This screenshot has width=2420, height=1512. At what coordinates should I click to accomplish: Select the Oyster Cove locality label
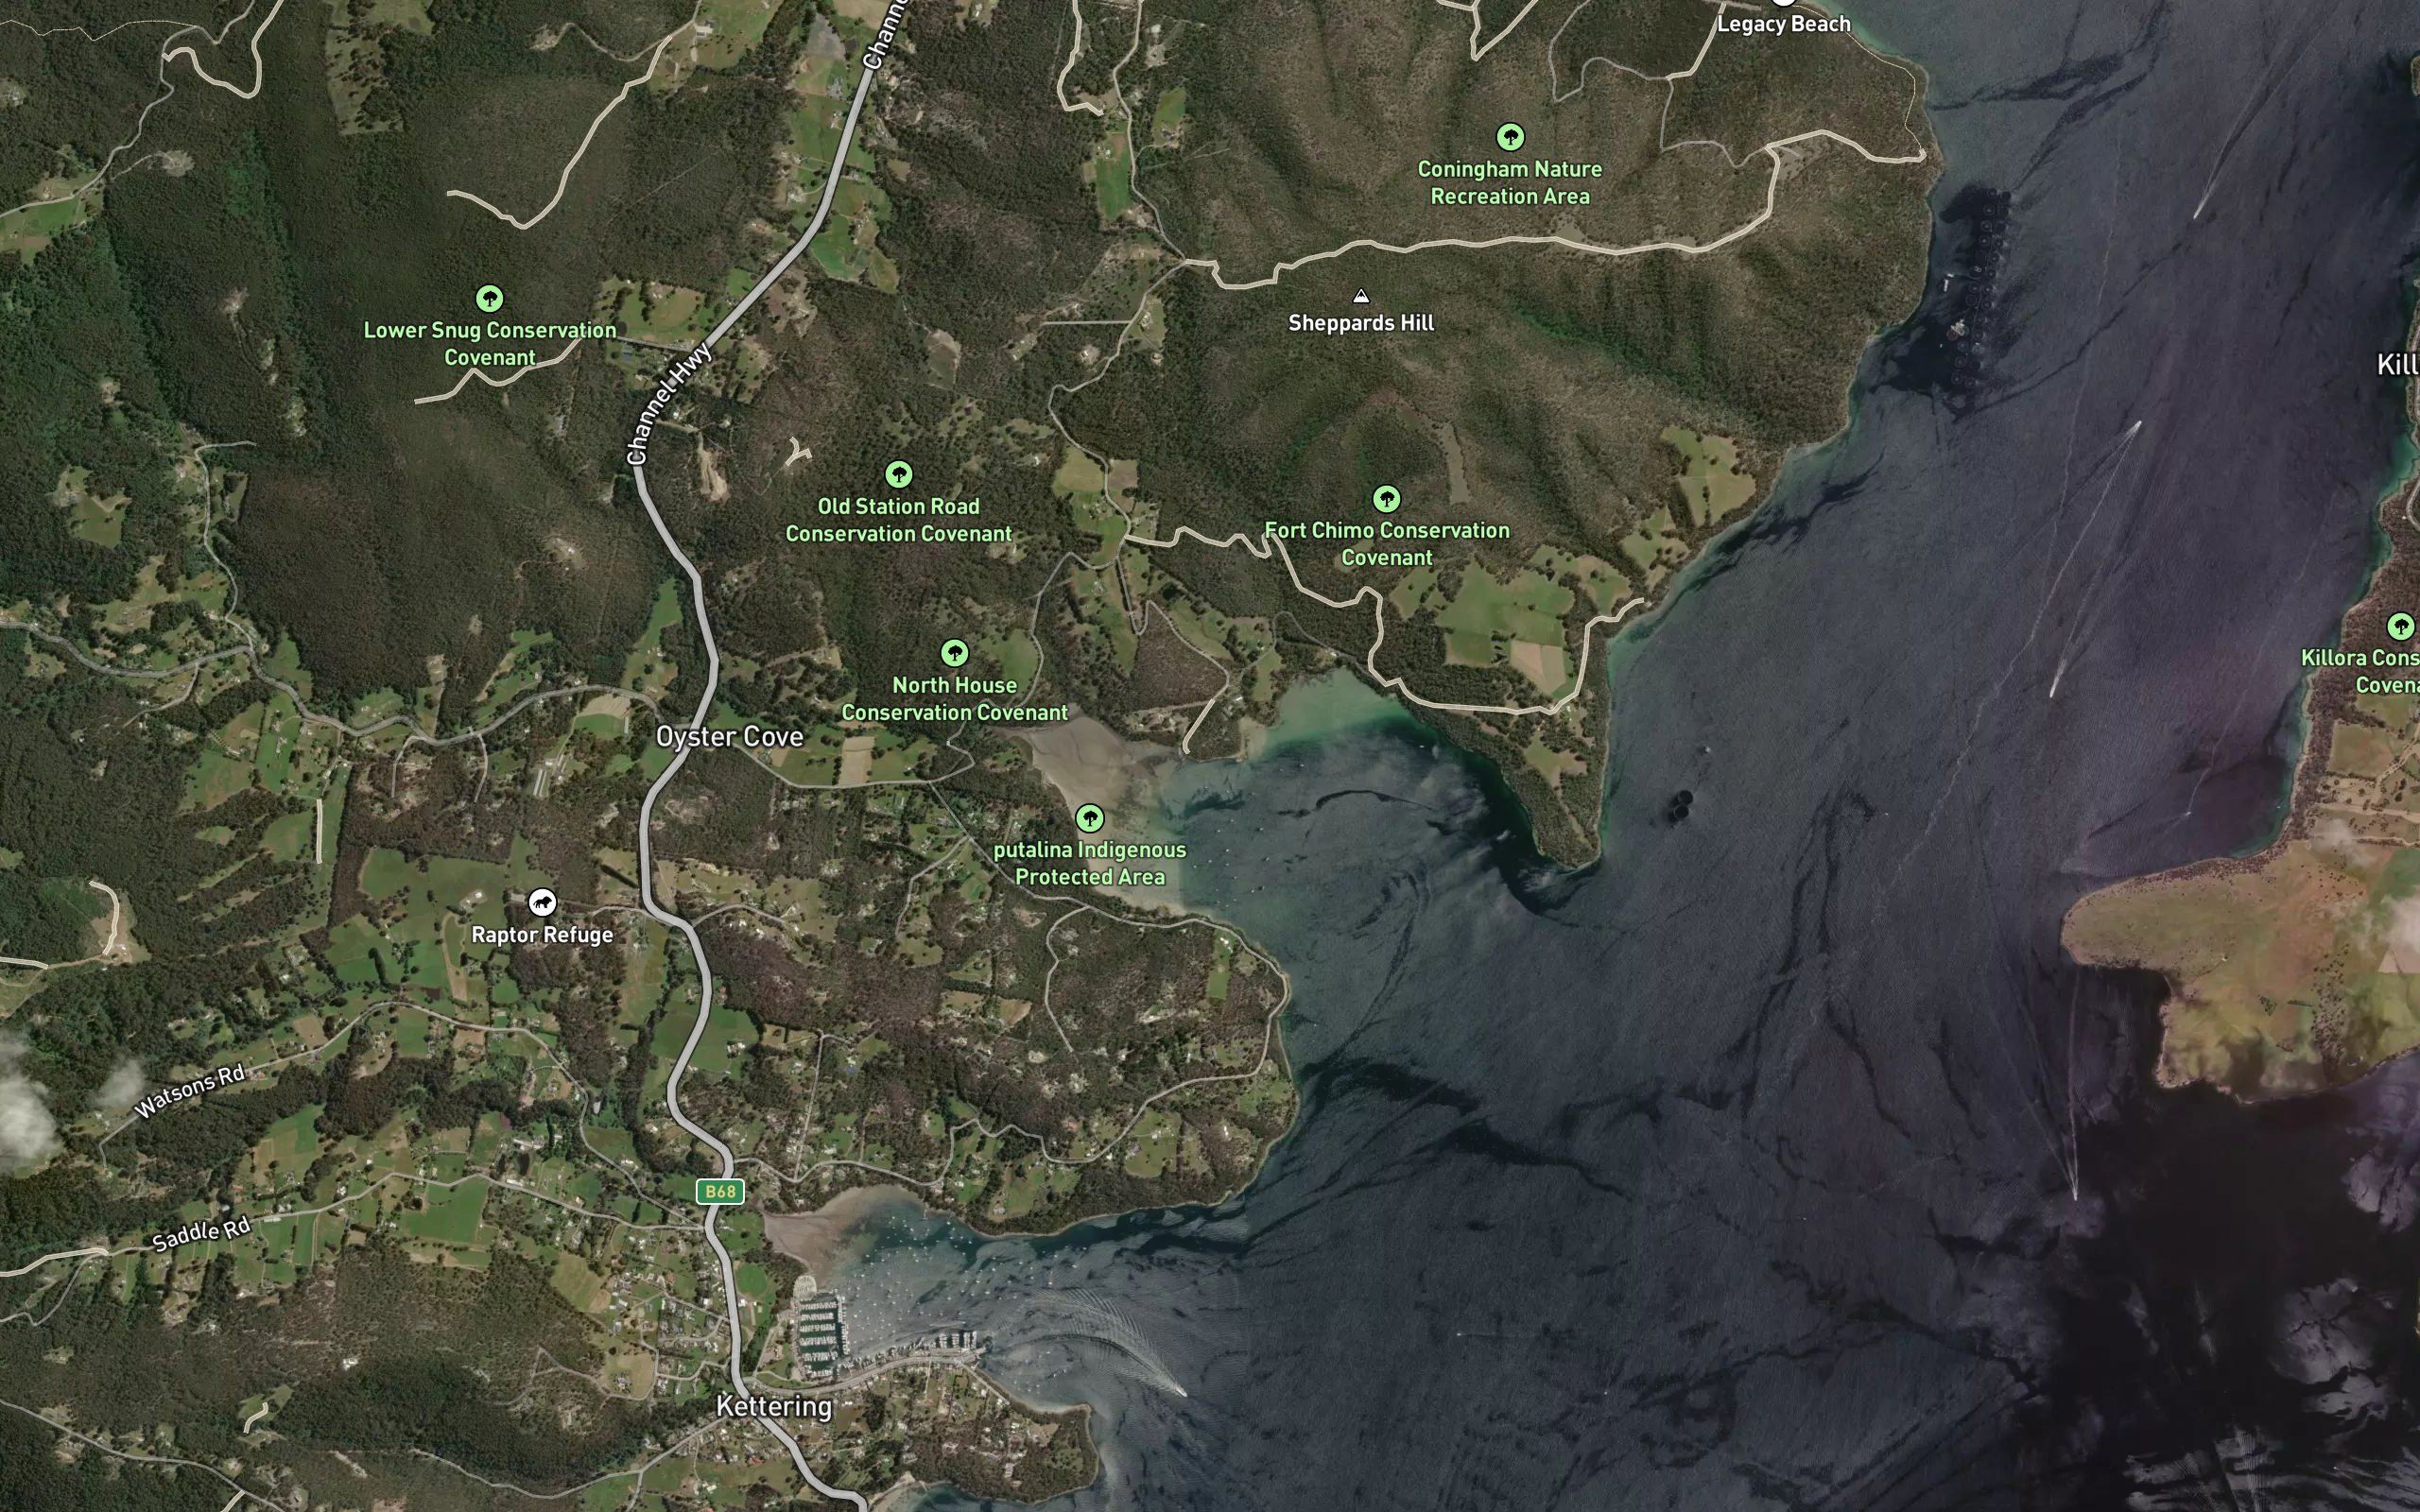click(730, 737)
